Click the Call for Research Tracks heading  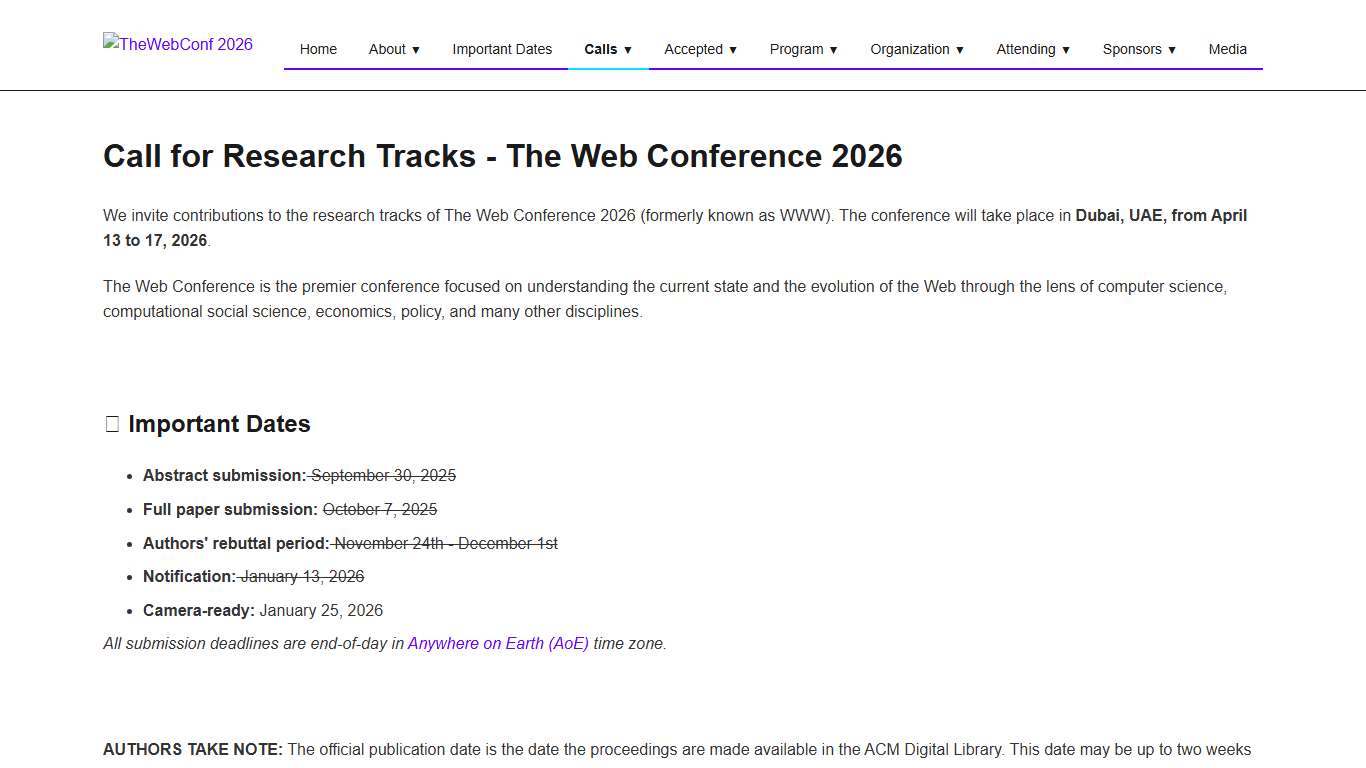tap(503, 156)
